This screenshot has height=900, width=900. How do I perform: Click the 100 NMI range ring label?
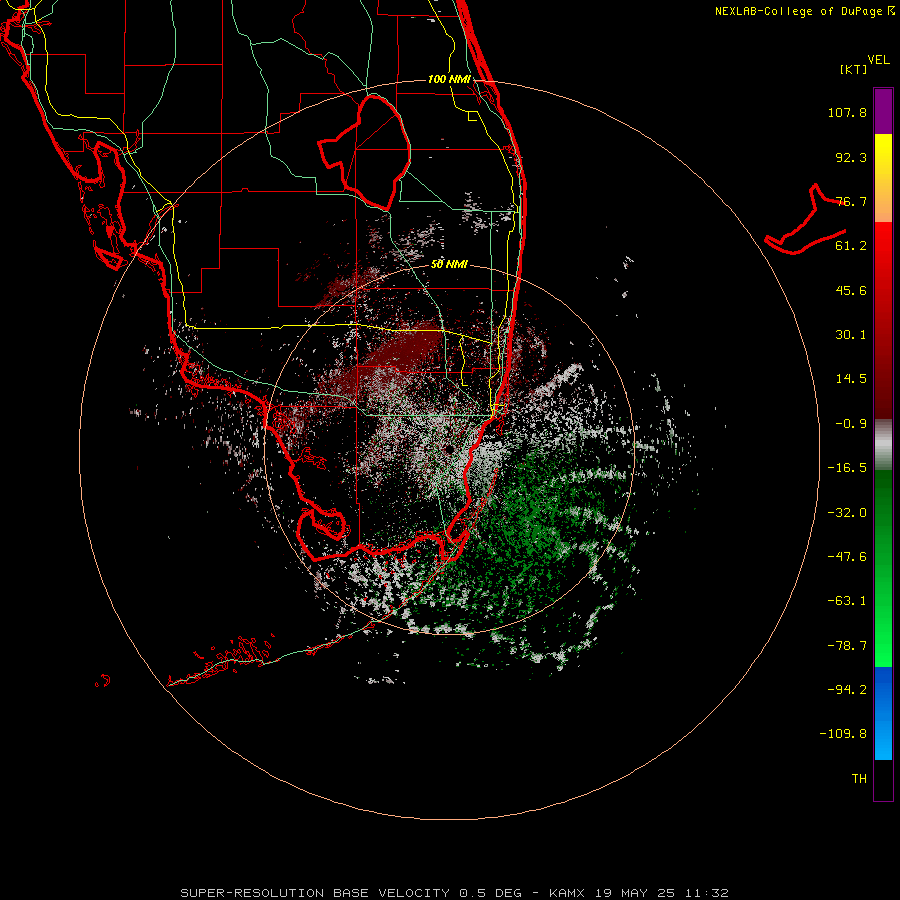click(449, 79)
